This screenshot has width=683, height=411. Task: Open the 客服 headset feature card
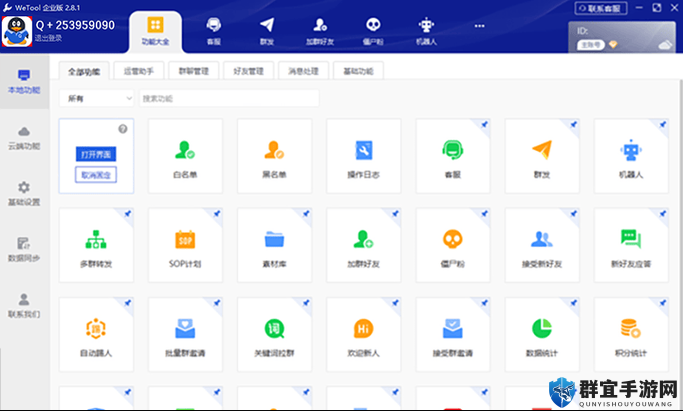tap(453, 156)
